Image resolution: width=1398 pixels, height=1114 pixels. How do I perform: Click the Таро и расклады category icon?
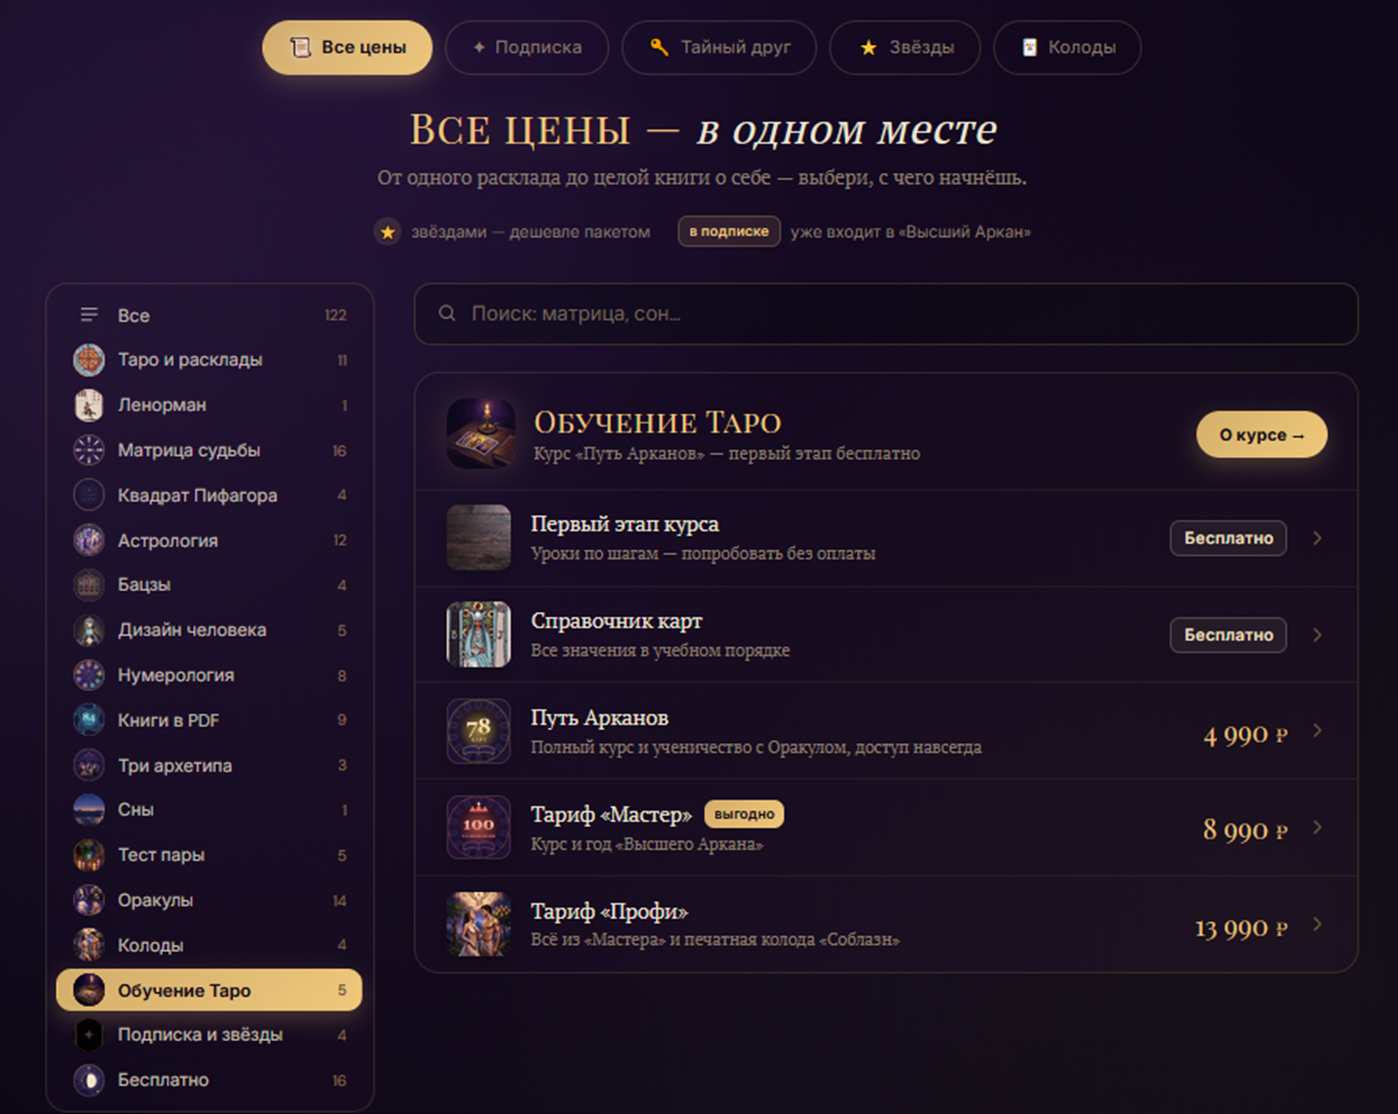pyautogui.click(x=89, y=360)
